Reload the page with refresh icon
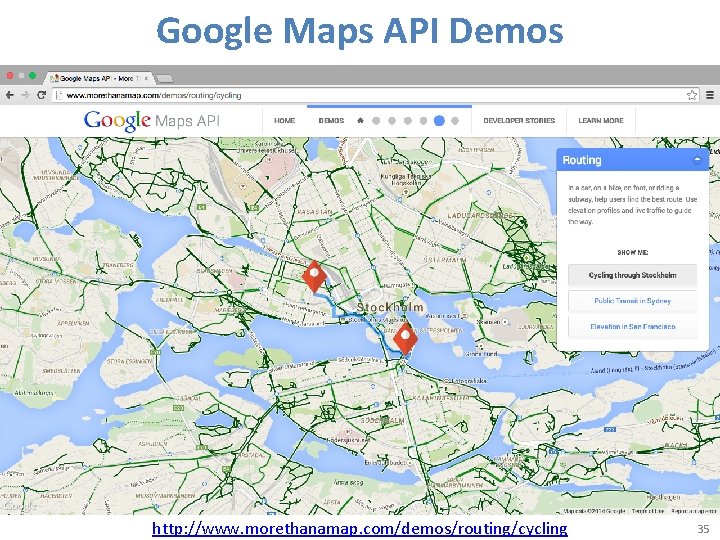The width and height of the screenshot is (720, 540). pos(41,95)
